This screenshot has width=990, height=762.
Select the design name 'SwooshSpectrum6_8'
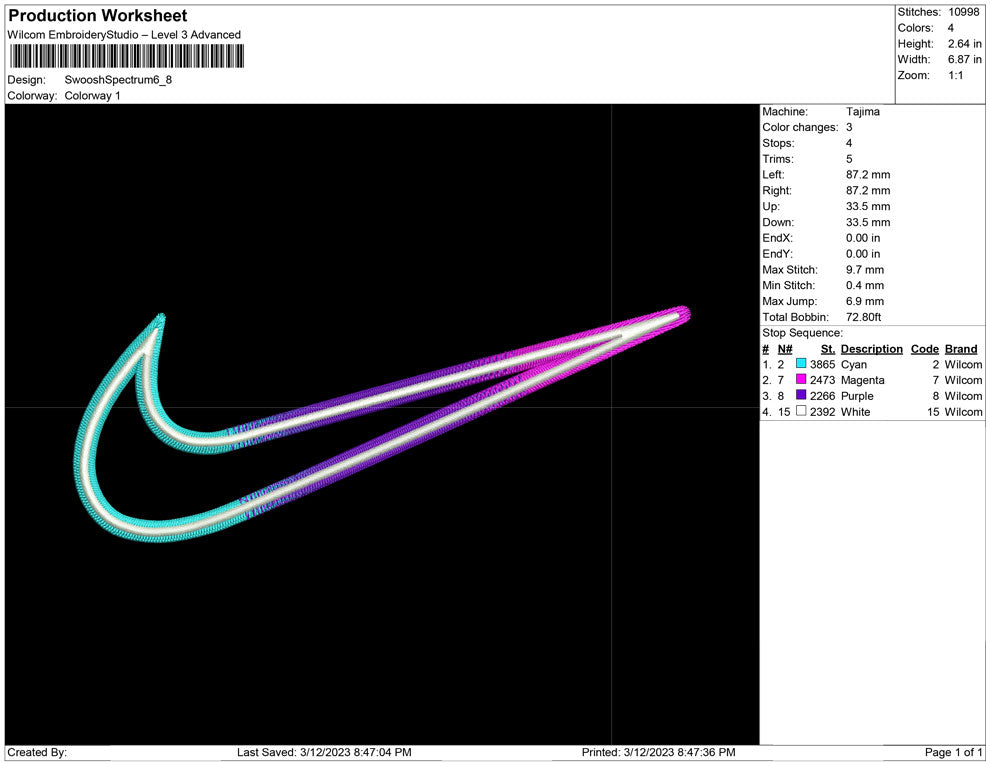(x=118, y=80)
